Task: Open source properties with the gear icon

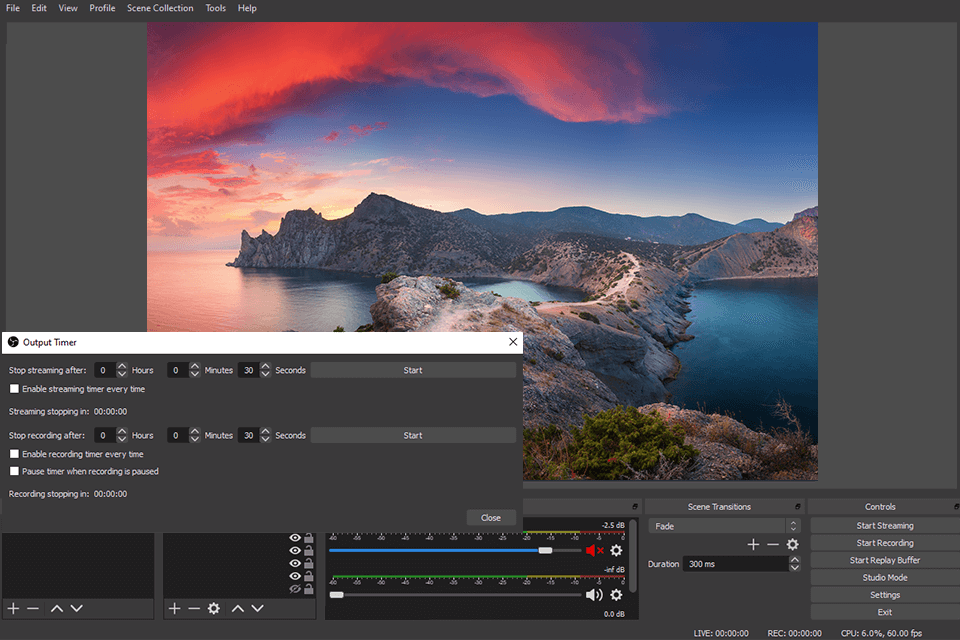Action: [214, 608]
